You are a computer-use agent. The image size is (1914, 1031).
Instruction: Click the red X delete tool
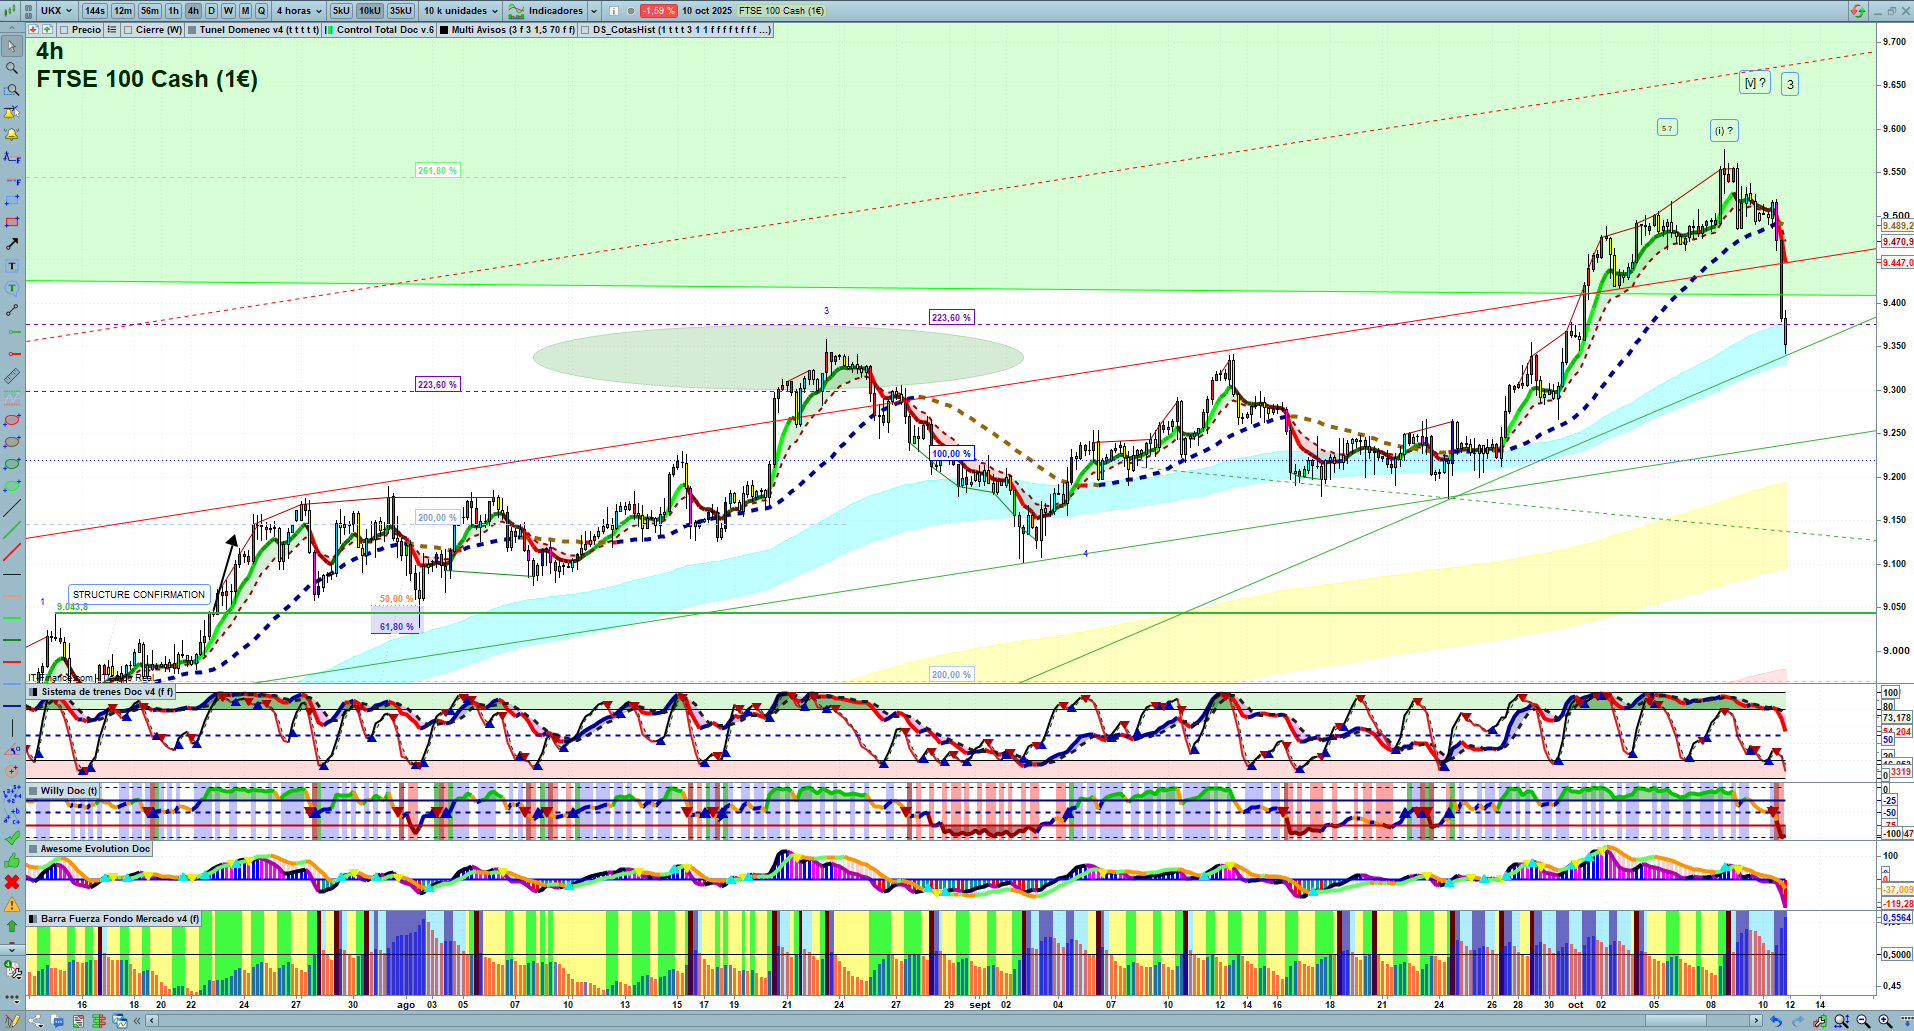(x=12, y=882)
